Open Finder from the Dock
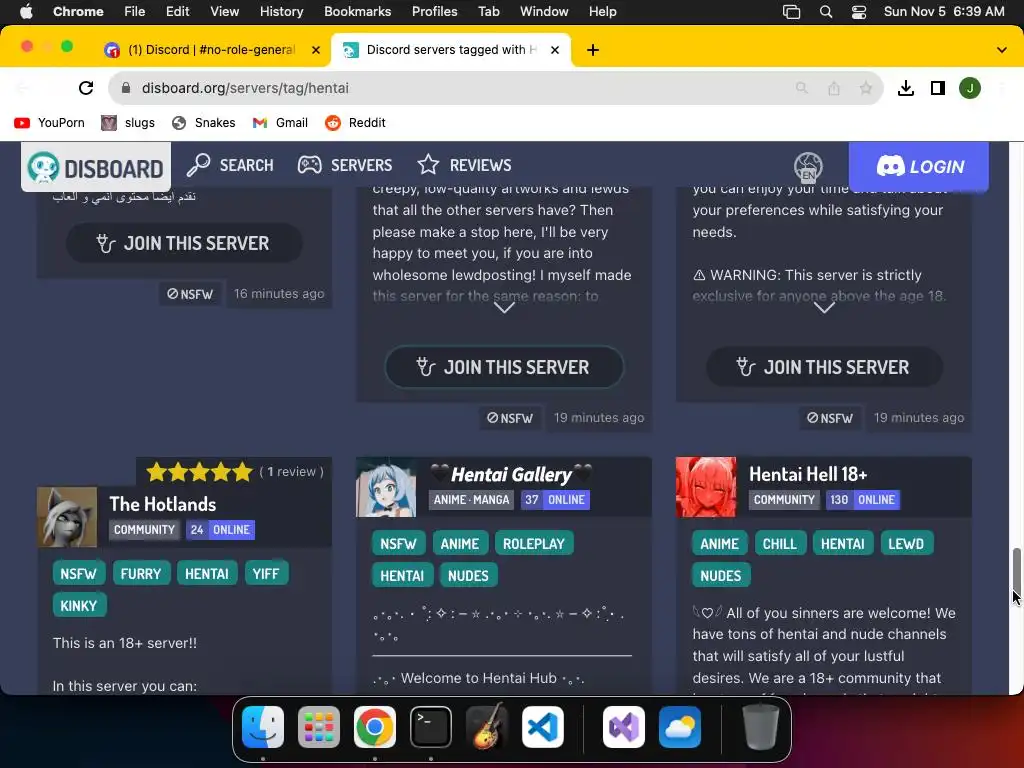This screenshot has height=768, width=1024. point(263,727)
